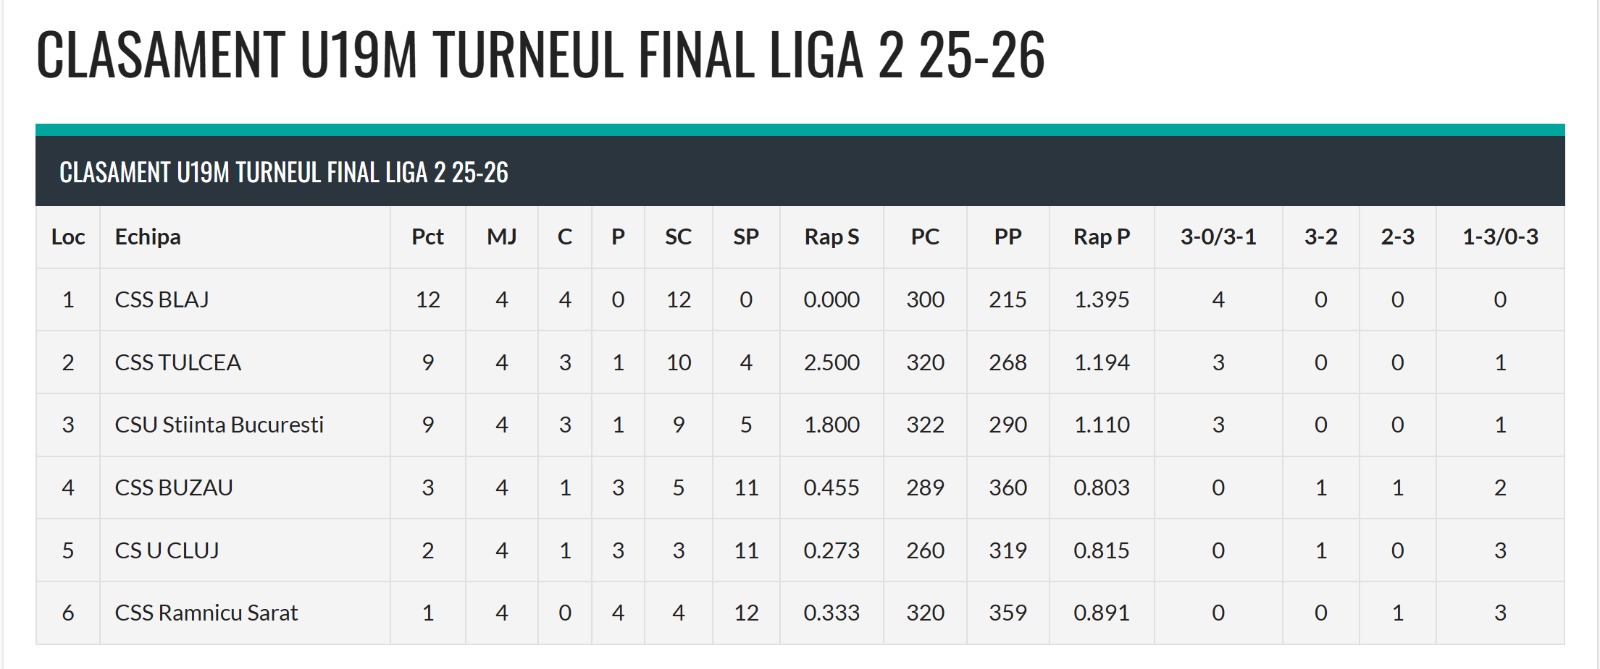Screen dimensions: 1600x669
Task: Select the PP column header
Action: point(1008,237)
